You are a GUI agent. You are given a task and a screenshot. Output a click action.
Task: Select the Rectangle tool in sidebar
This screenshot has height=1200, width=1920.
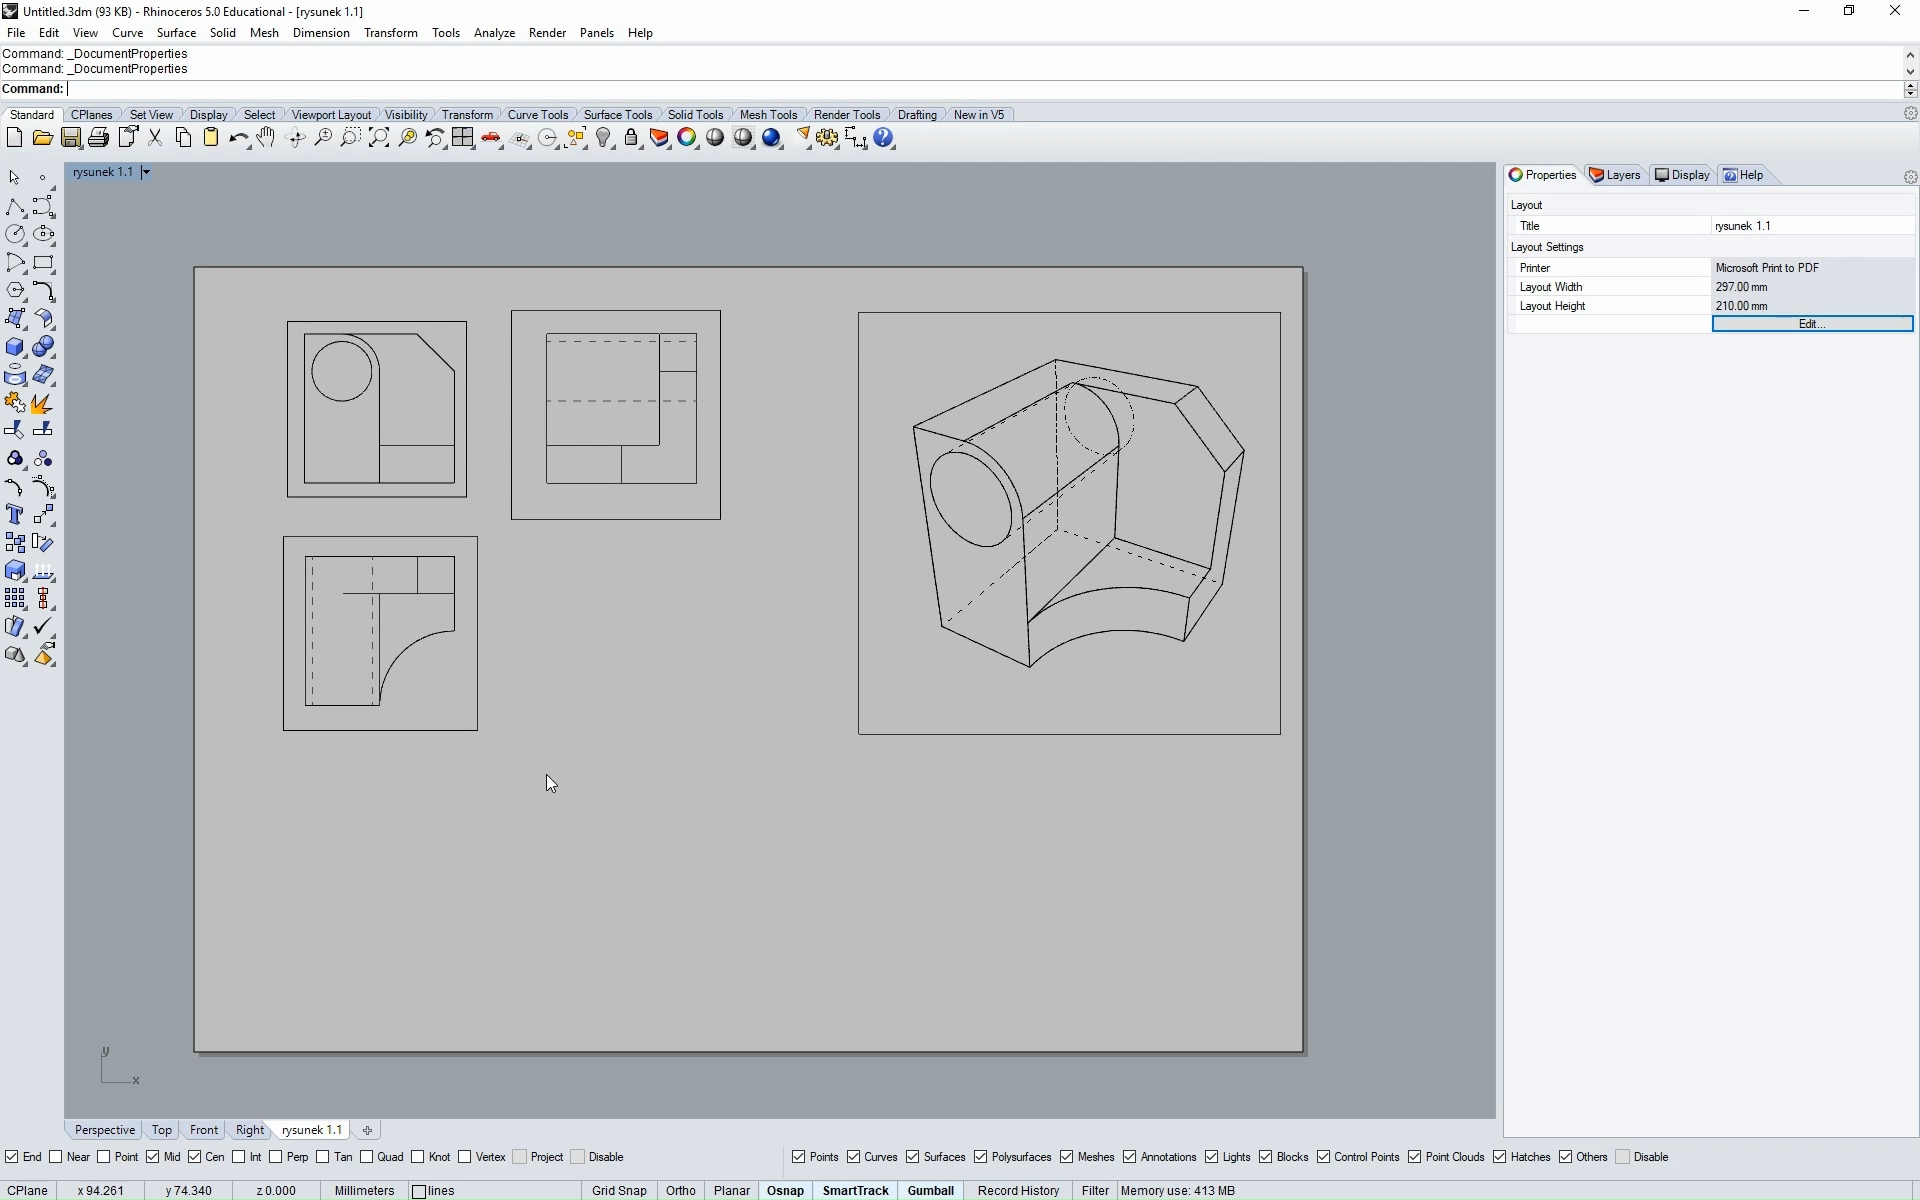(x=43, y=263)
